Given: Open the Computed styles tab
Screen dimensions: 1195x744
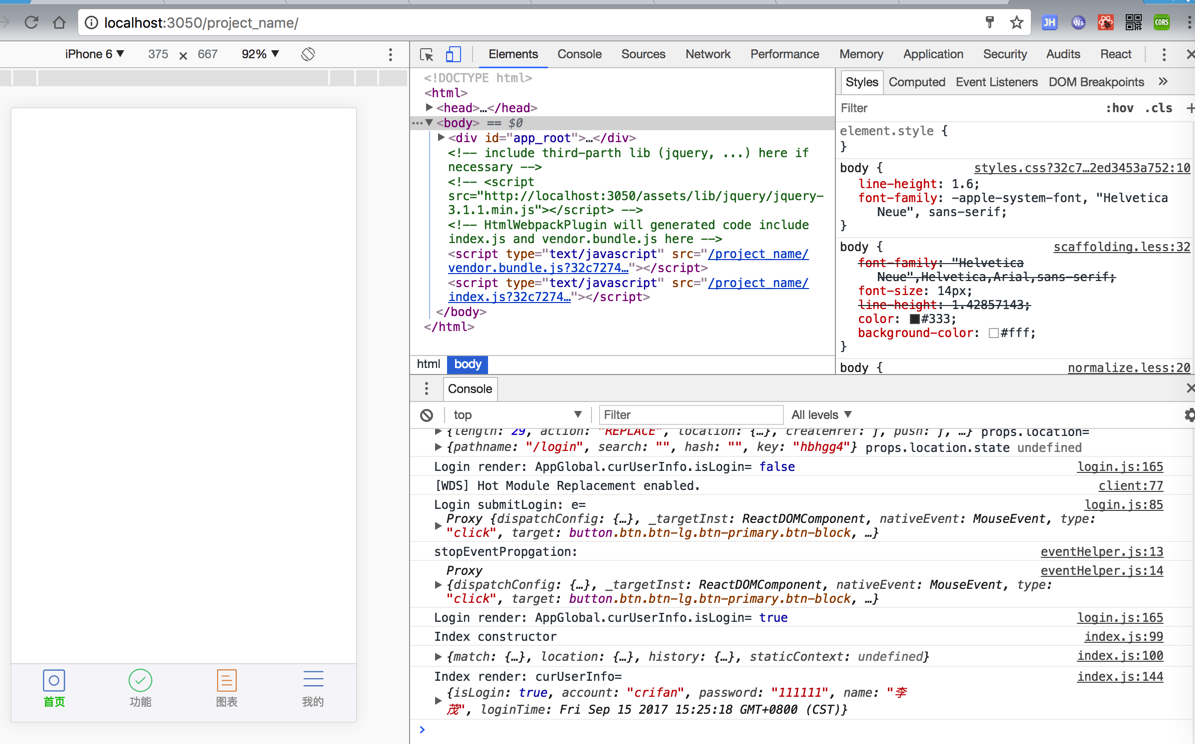Looking at the screenshot, I should click(916, 82).
